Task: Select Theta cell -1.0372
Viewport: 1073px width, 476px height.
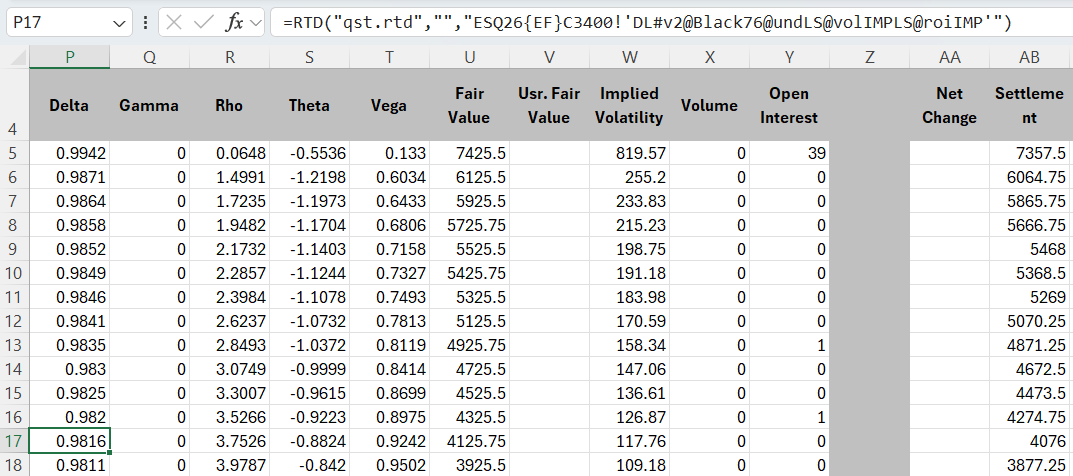Action: (309, 344)
